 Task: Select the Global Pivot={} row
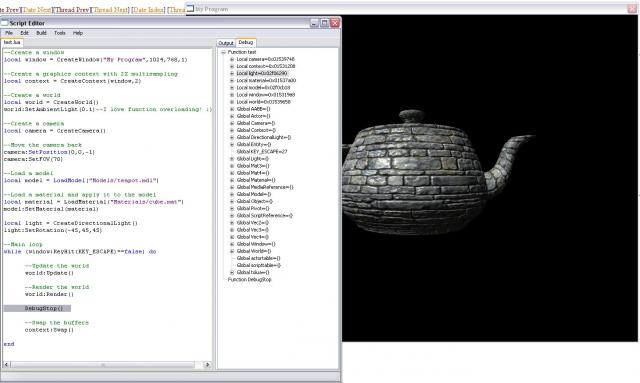253,209
